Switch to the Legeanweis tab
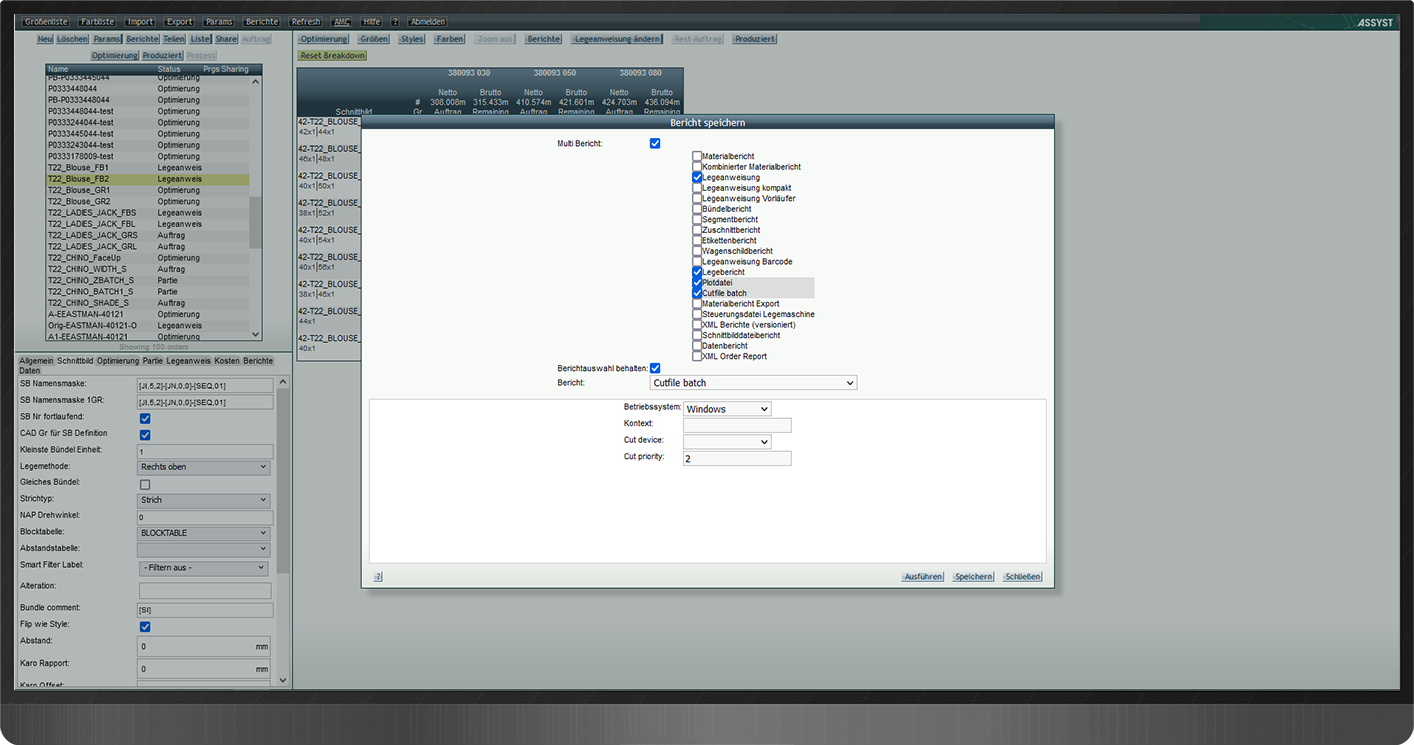Screen dimensions: 1414x745 pos(189,360)
